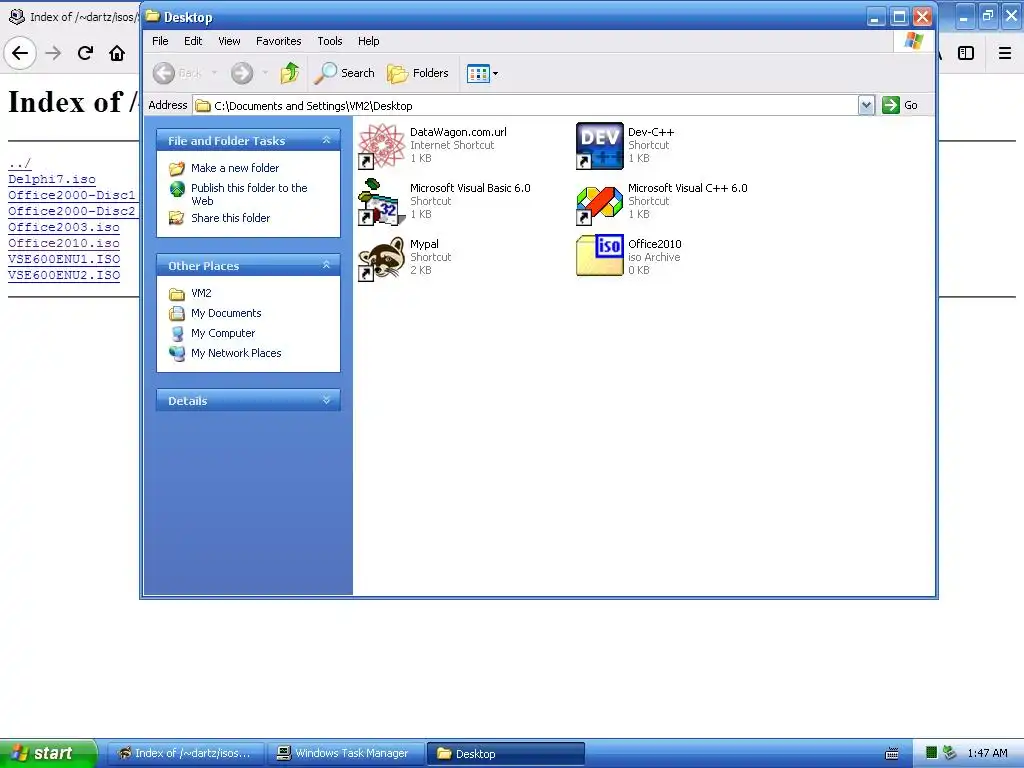
Task: Open the VSE600ENU1.ISO link
Action: tap(64, 259)
